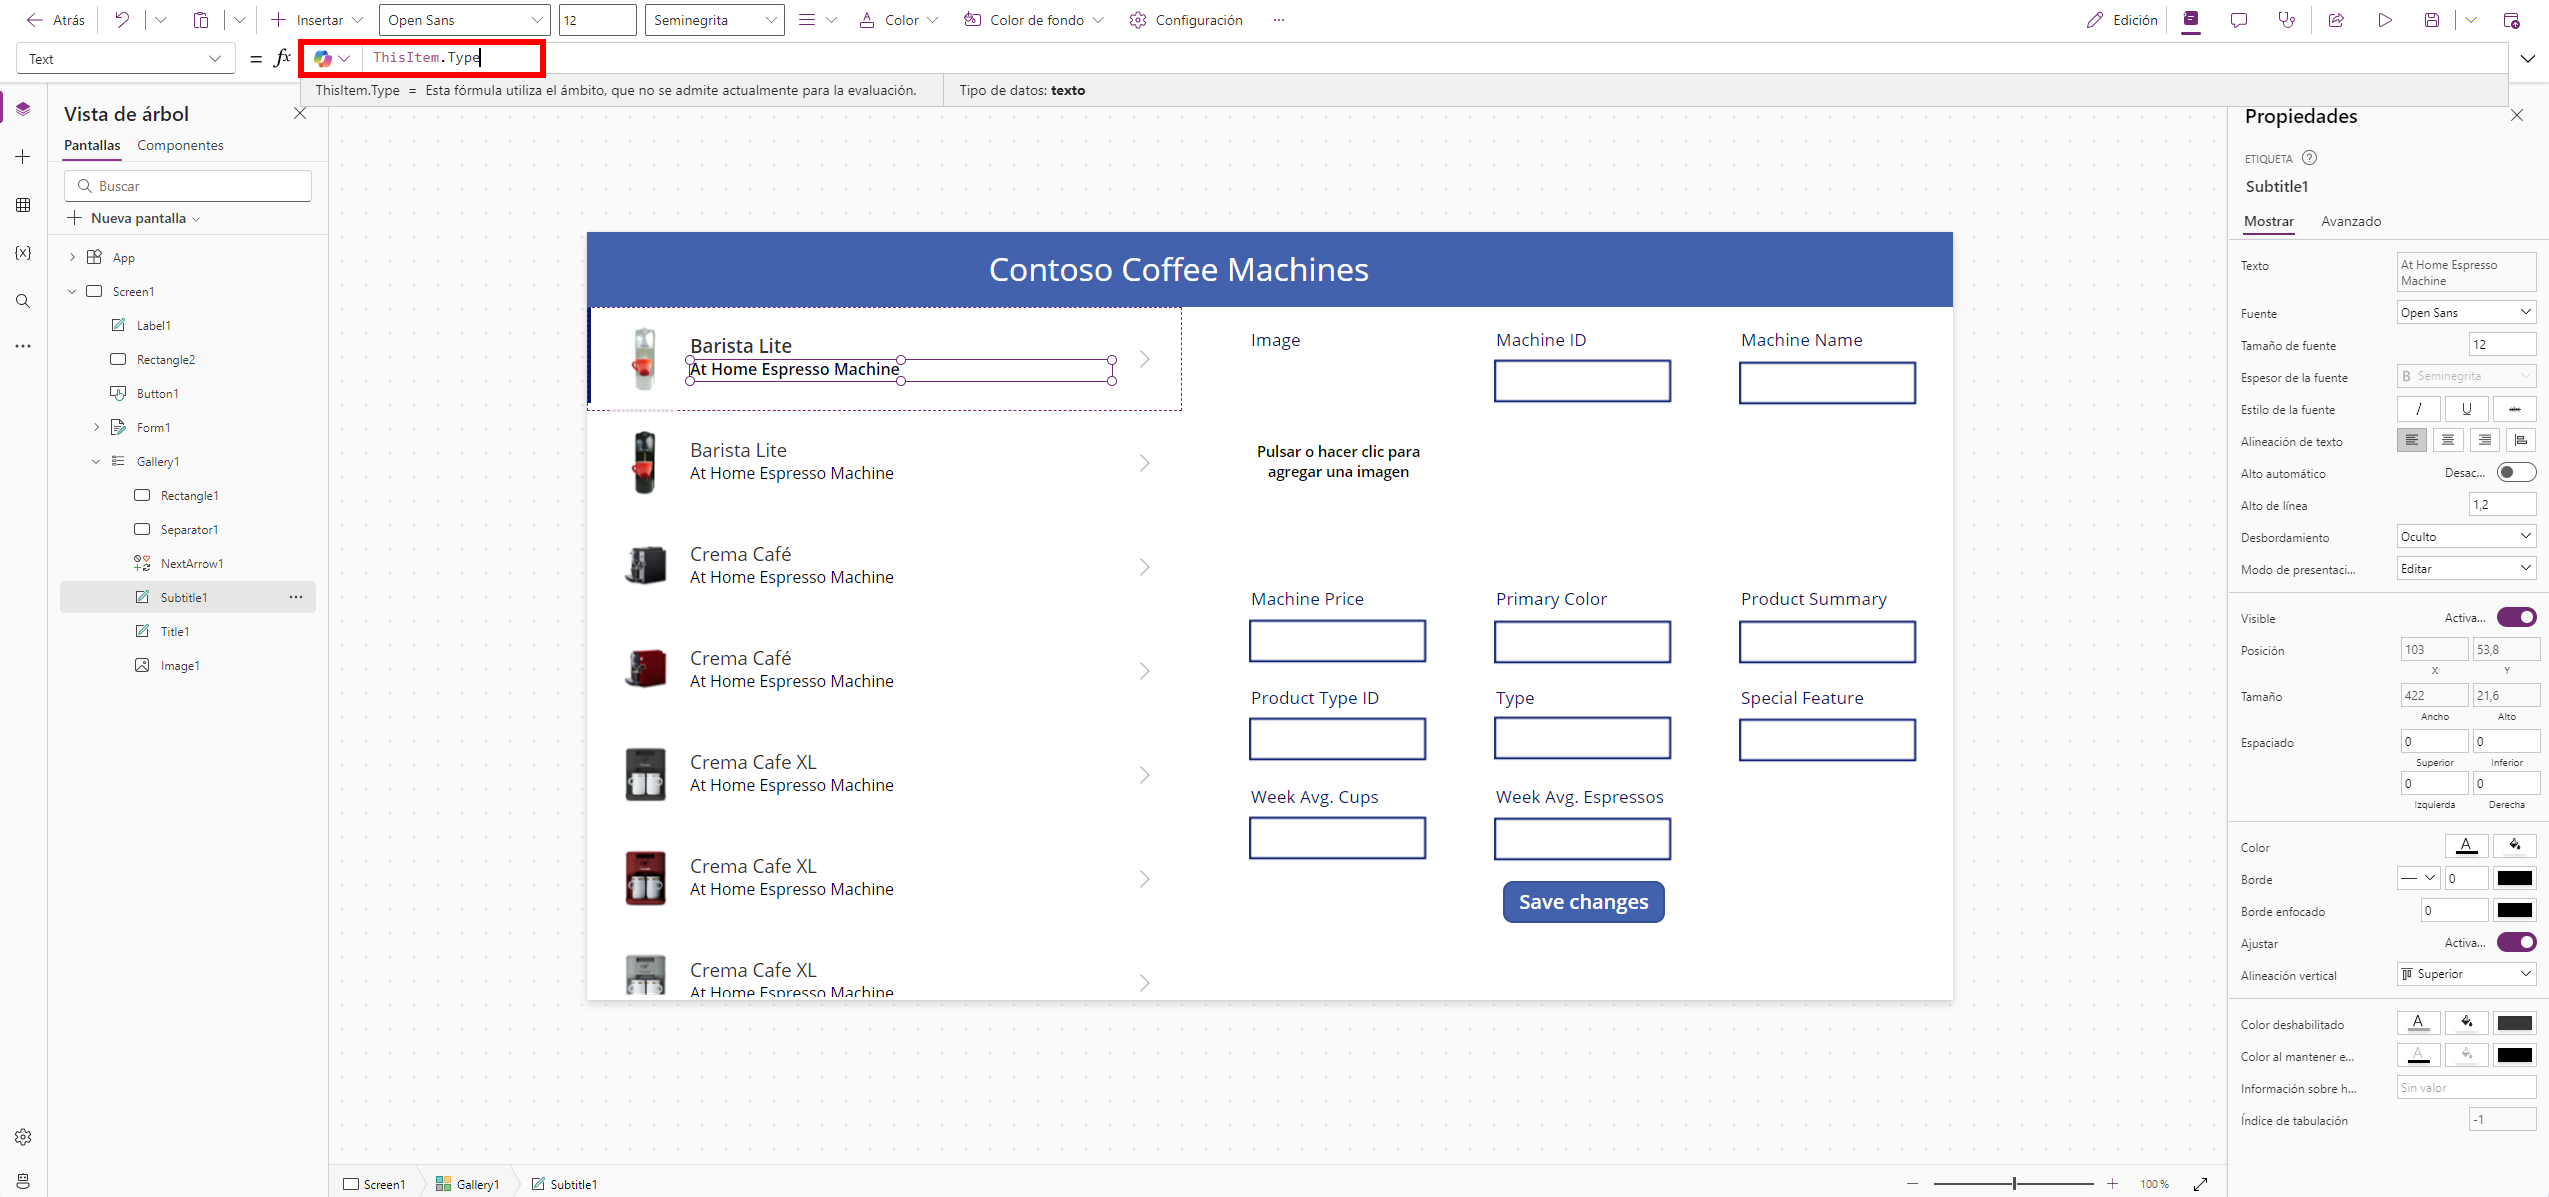This screenshot has width=2549, height=1197.
Task: Toggle the Alto automático switch
Action: (x=2516, y=472)
